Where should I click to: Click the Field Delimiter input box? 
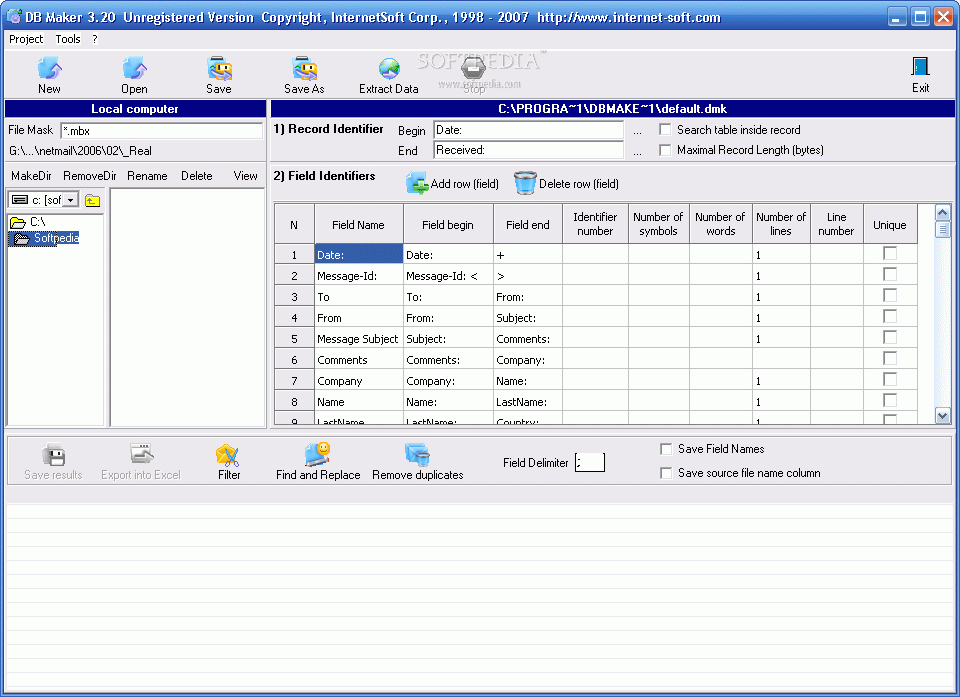click(590, 462)
